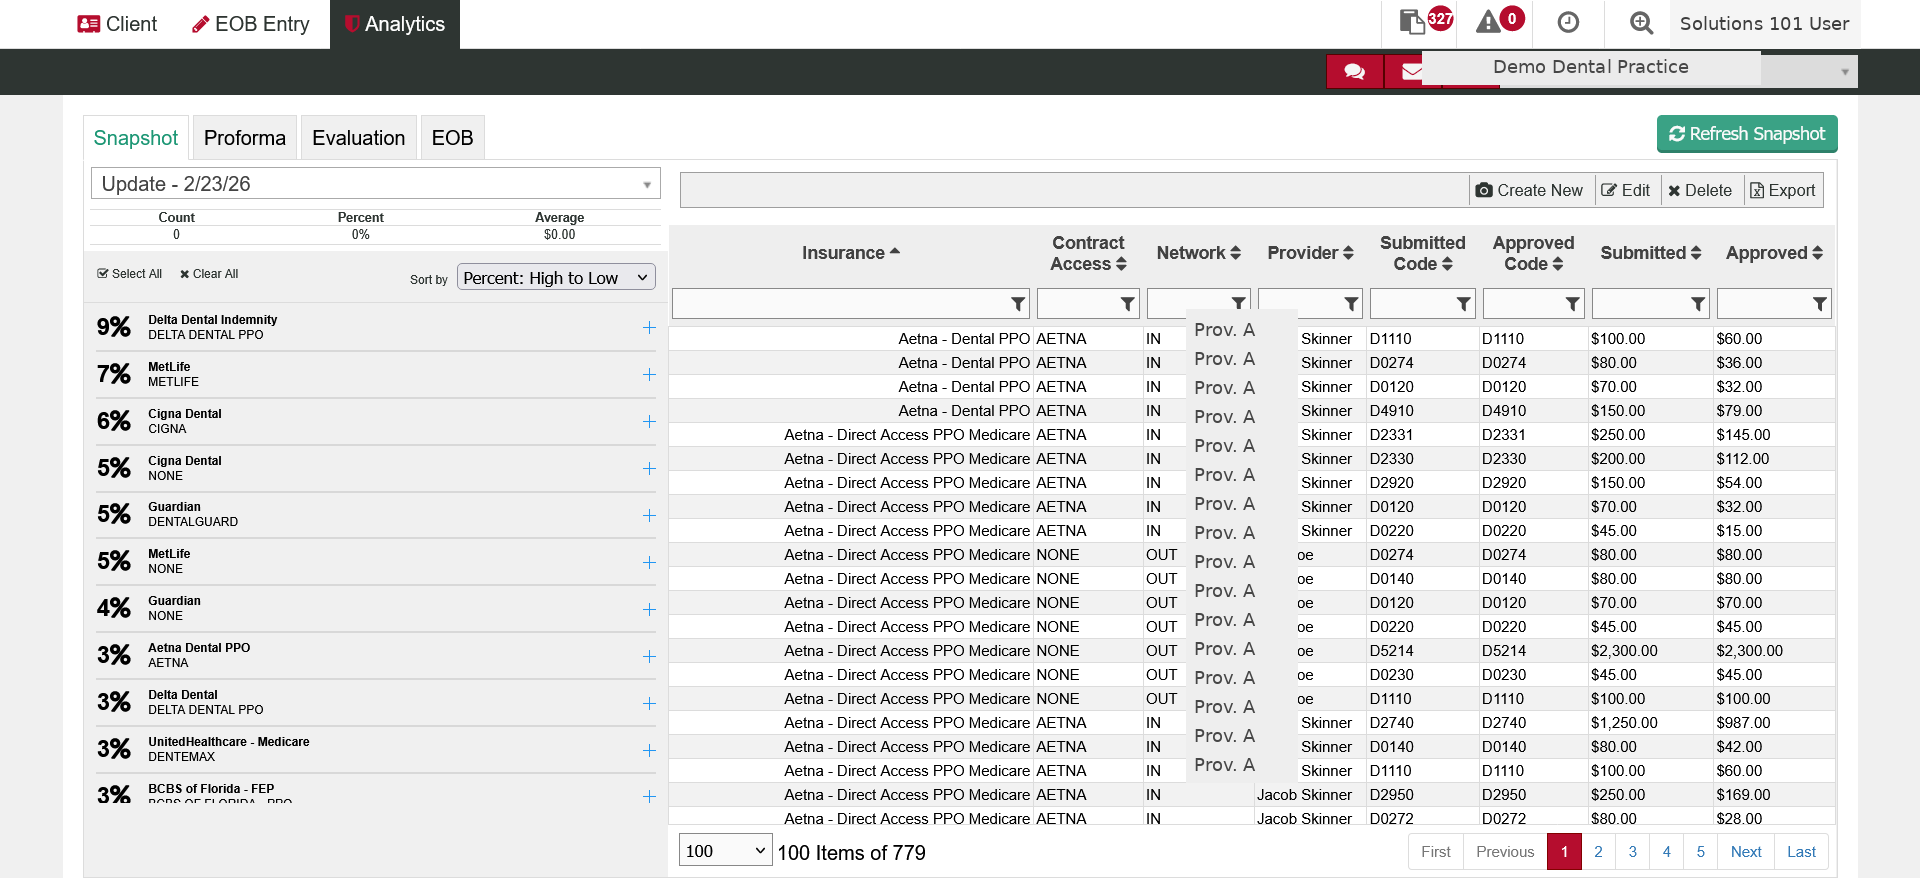Click the Provider column filter funnel

tap(1351, 304)
